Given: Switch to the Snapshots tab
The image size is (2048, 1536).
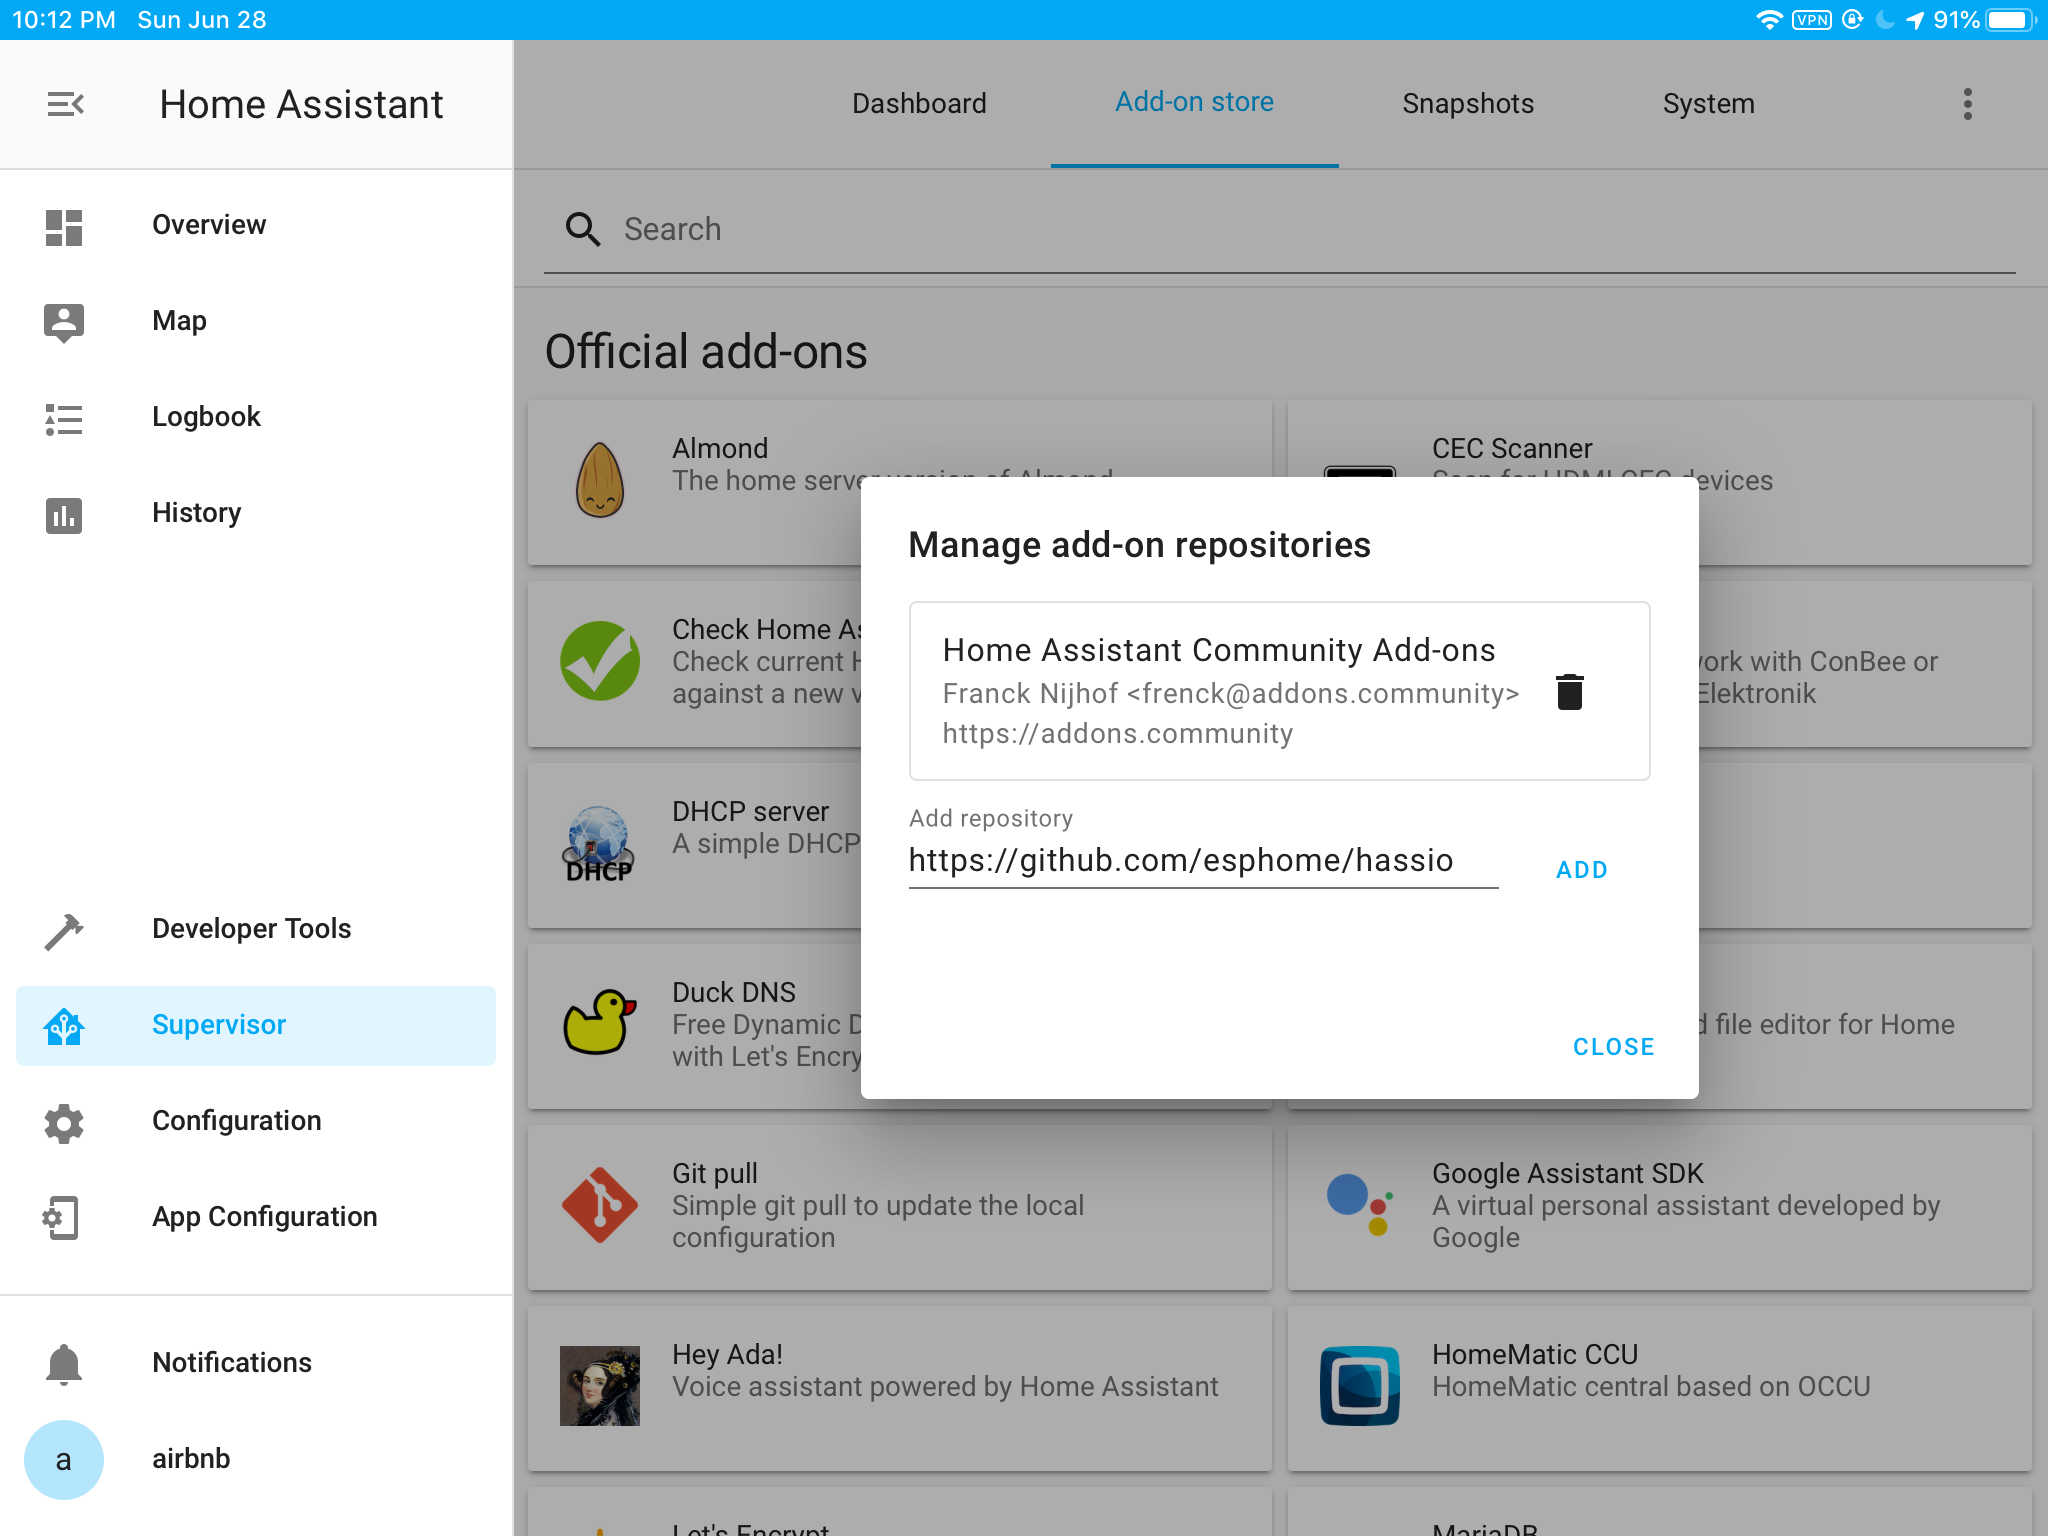Looking at the screenshot, I should (1468, 104).
